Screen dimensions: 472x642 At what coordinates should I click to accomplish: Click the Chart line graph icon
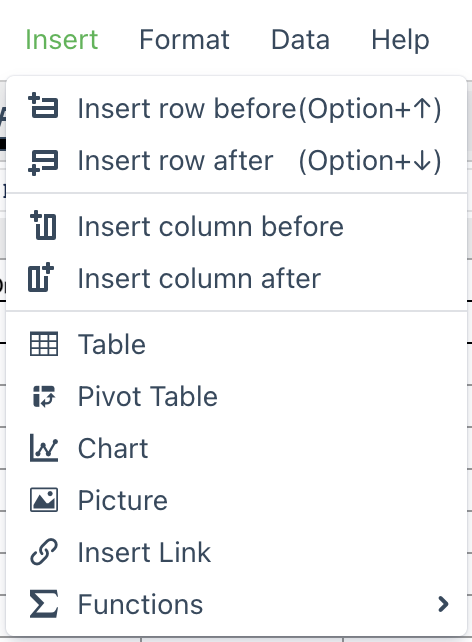44,448
